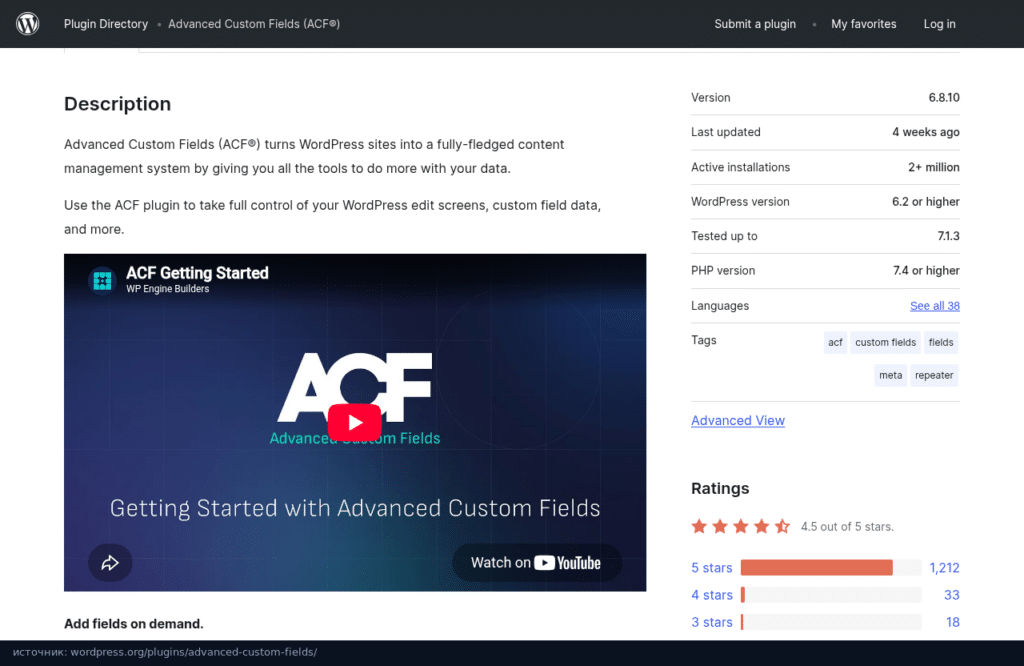The image size is (1024, 666).
Task: Click the WordPress logo icon
Action: (27, 24)
